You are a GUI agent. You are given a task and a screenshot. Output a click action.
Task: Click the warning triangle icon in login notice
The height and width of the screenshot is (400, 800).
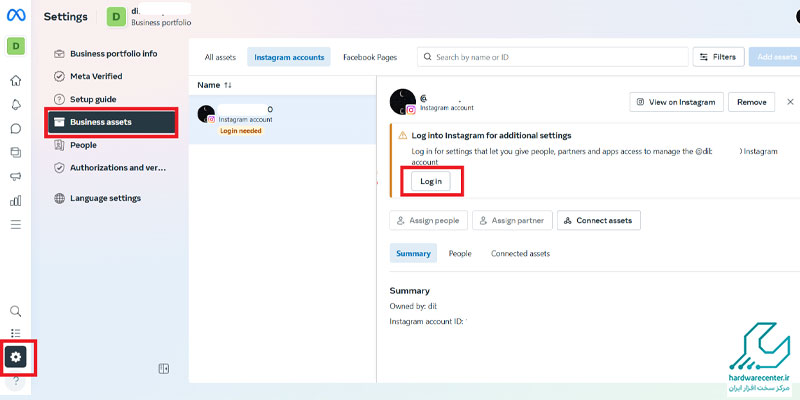pyautogui.click(x=403, y=136)
